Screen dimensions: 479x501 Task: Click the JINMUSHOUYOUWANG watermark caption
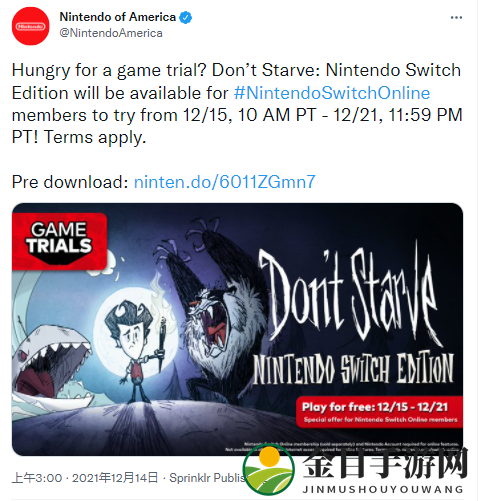coord(383,489)
